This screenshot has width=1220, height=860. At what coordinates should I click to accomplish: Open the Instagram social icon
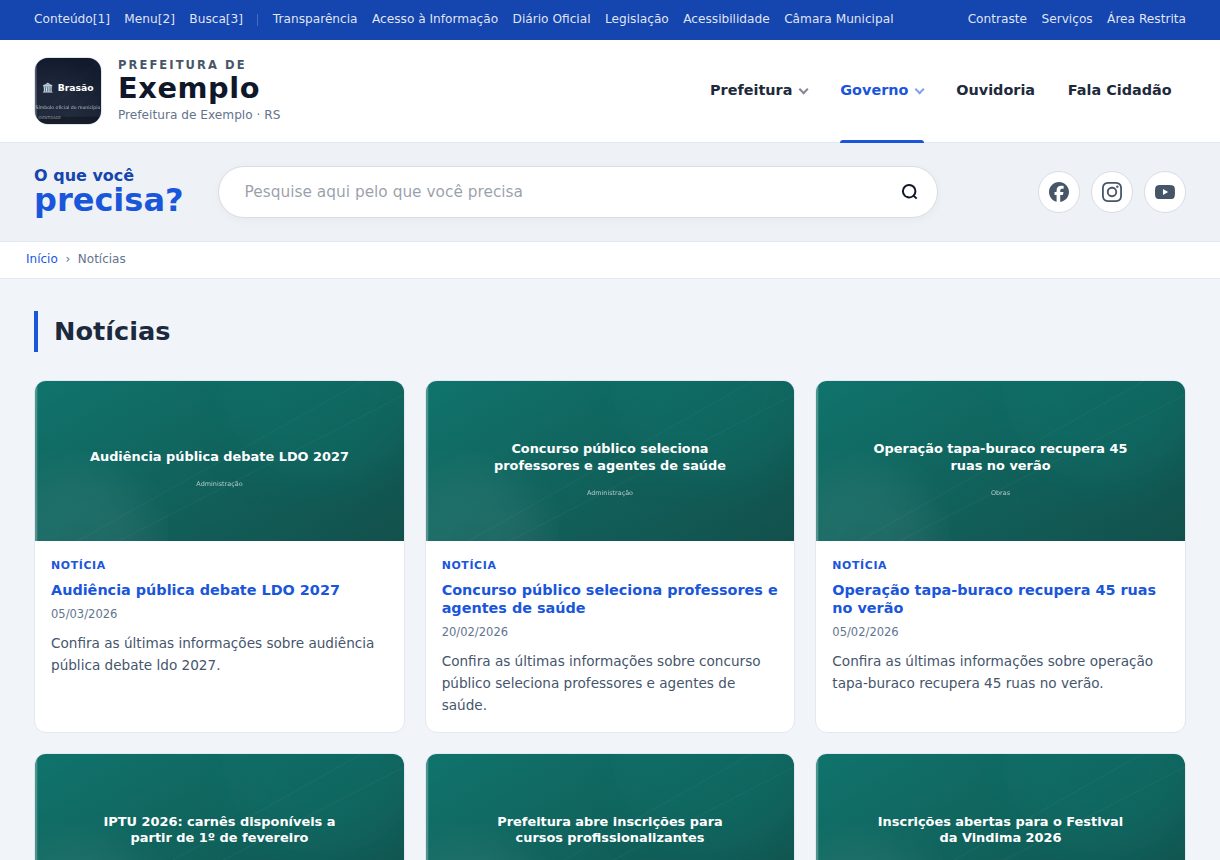coord(1112,192)
